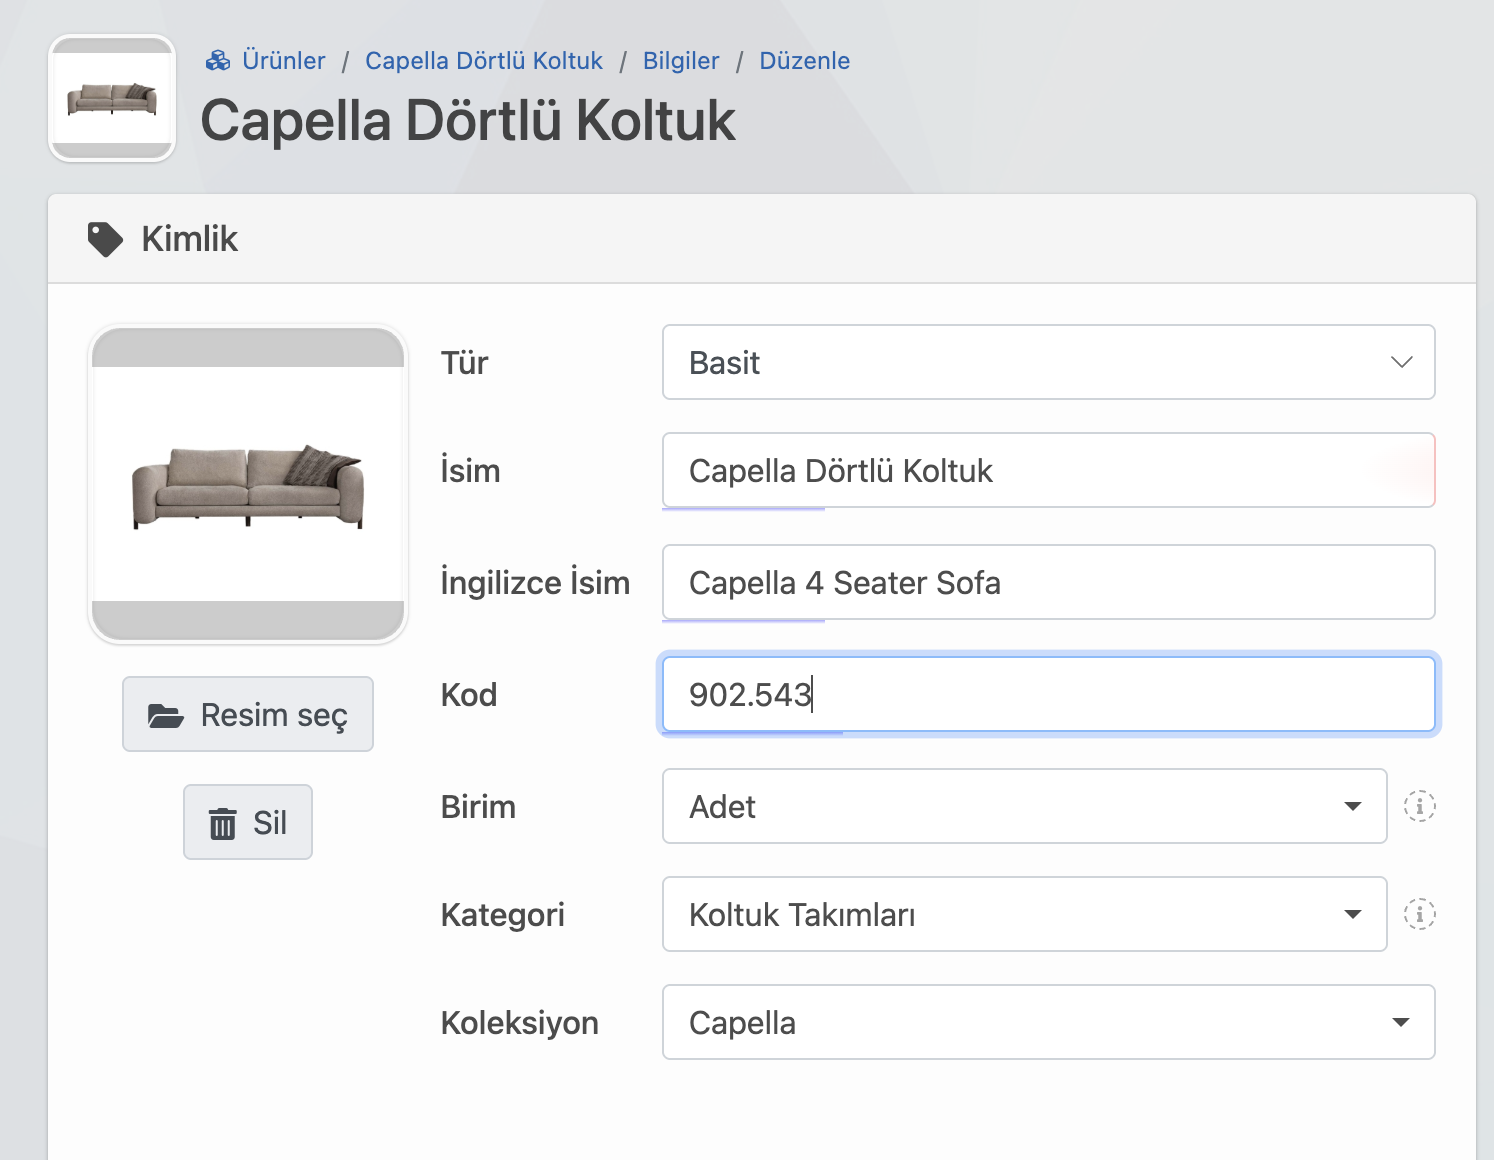Click the caret arrow of Koleksiyon dropdown
Screen dimensions: 1494x1160
(x=1401, y=1022)
